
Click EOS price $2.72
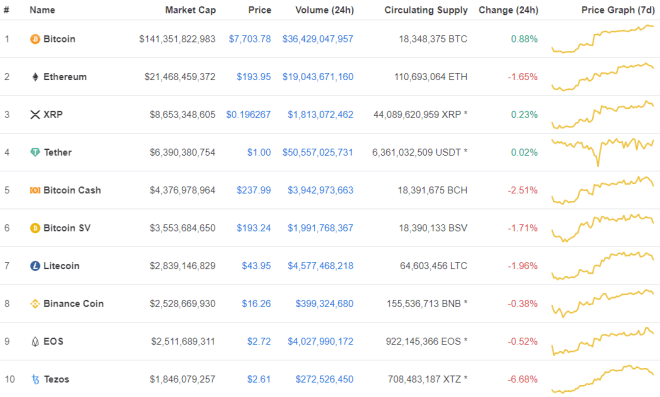[259, 341]
